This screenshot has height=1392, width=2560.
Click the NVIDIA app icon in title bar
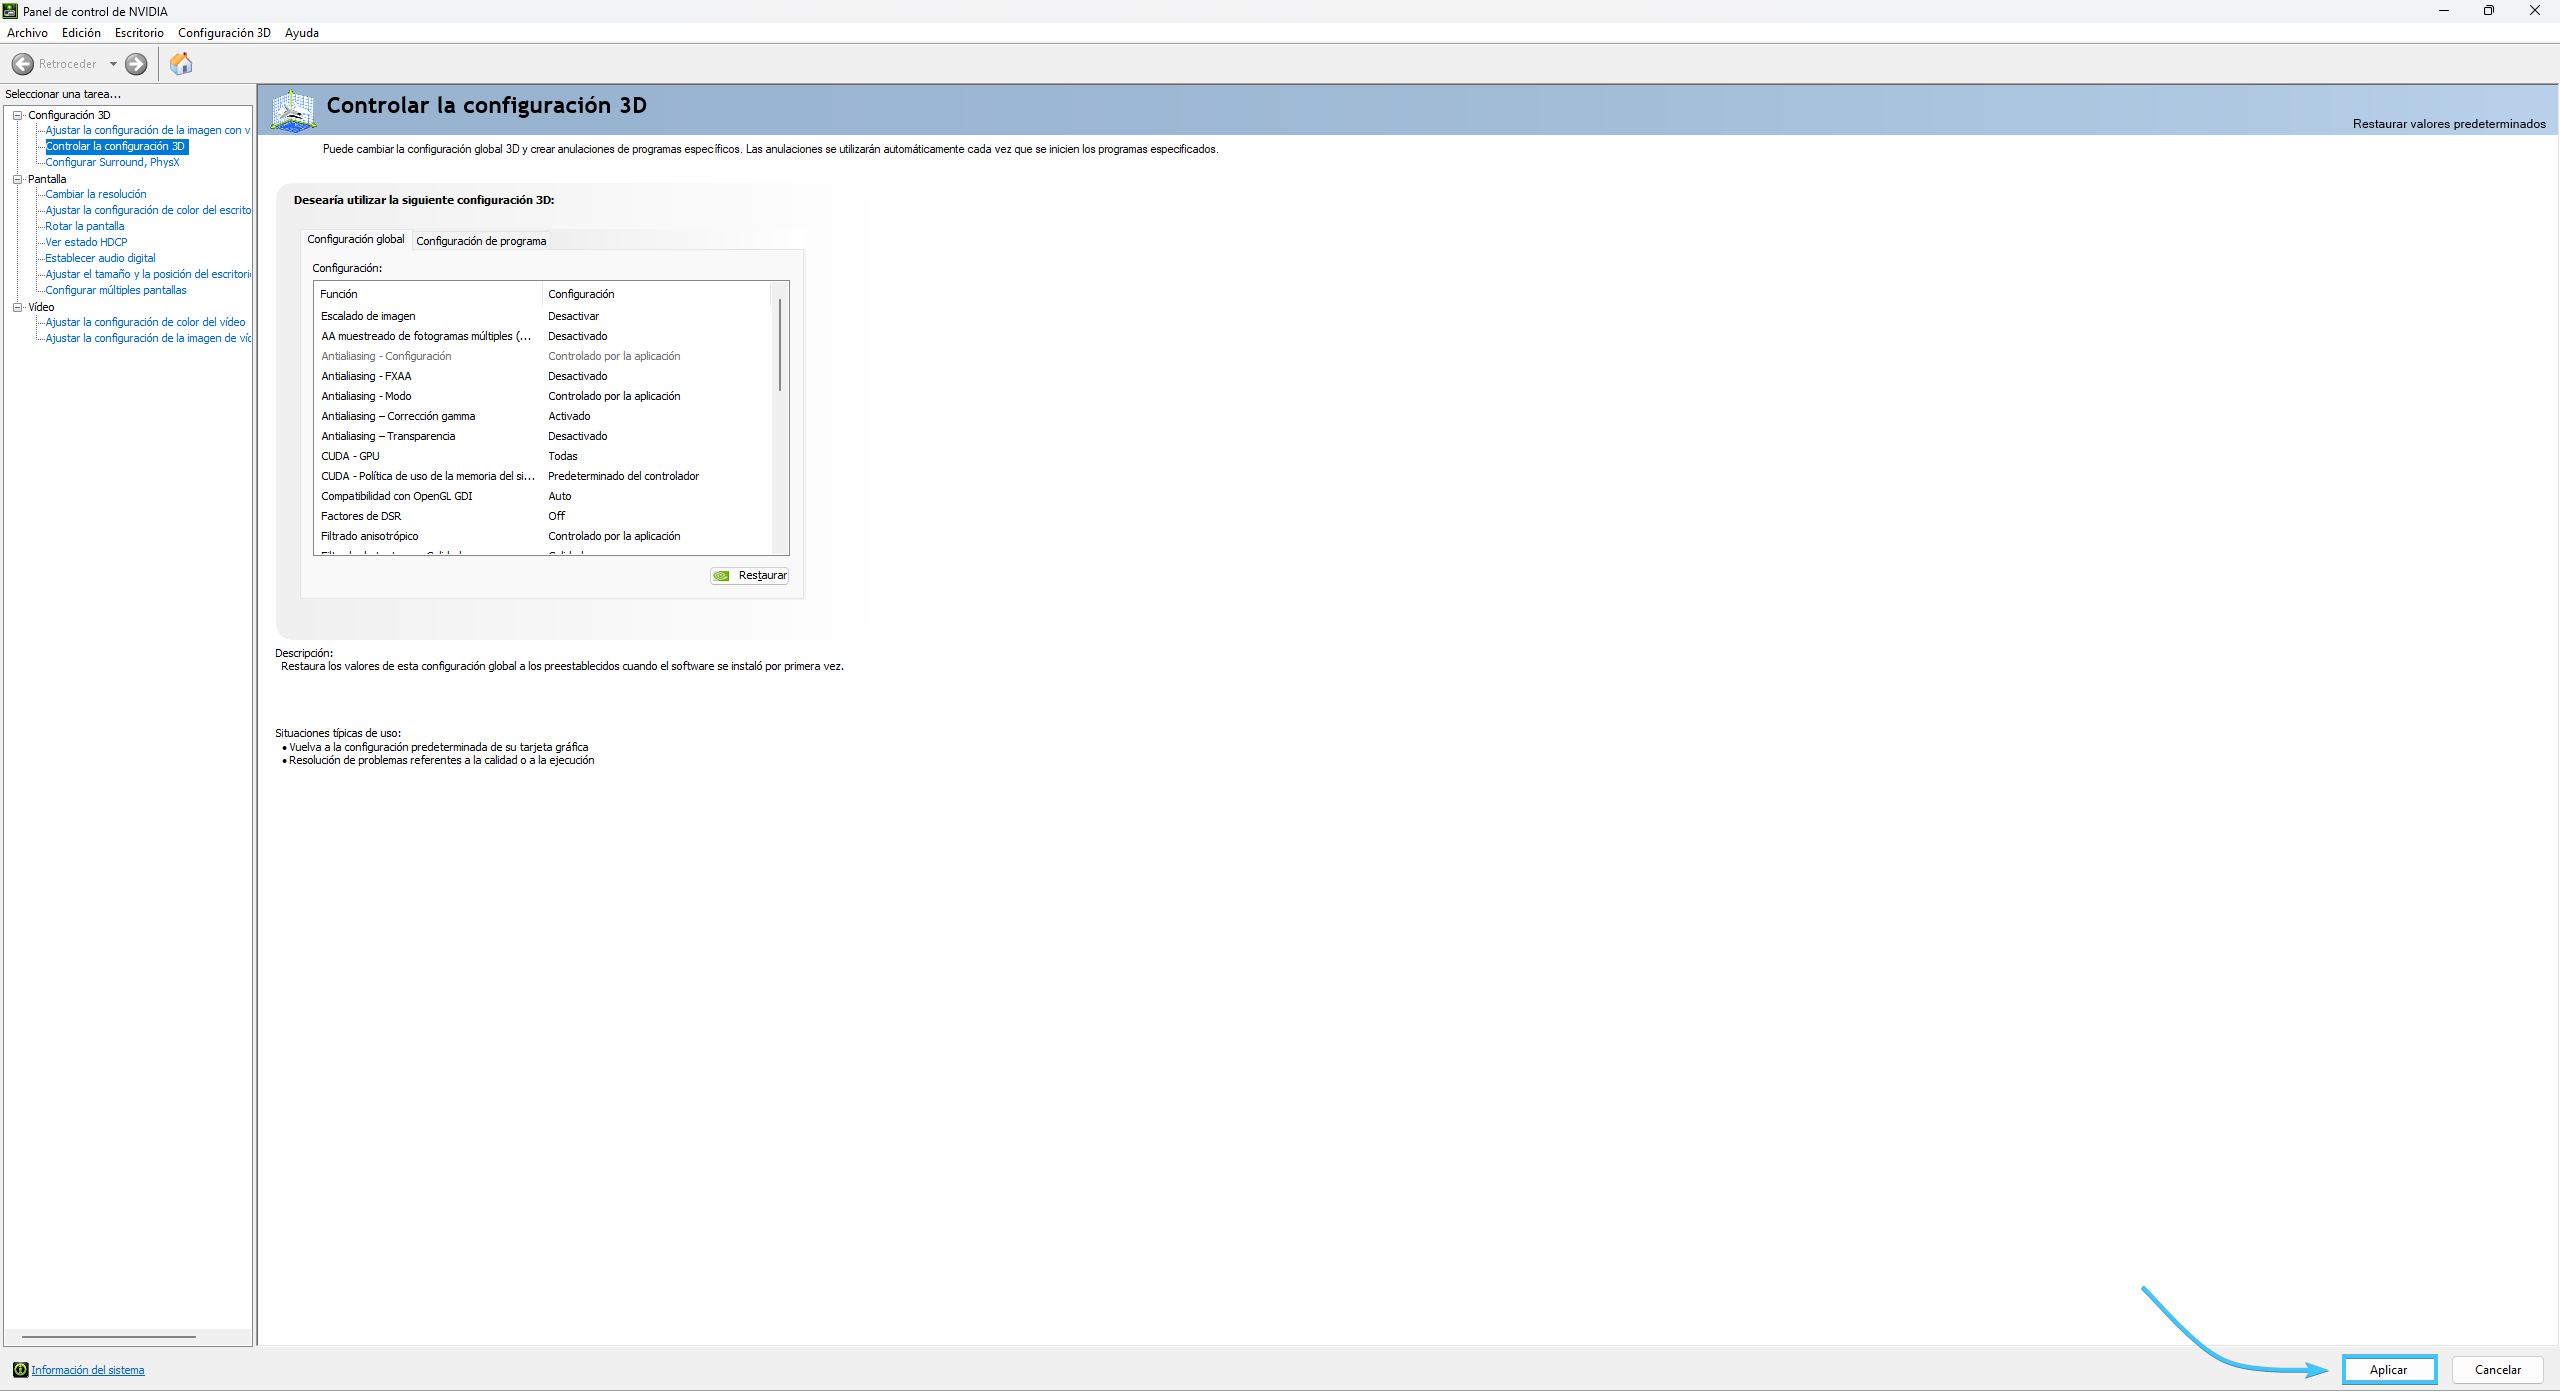point(10,11)
